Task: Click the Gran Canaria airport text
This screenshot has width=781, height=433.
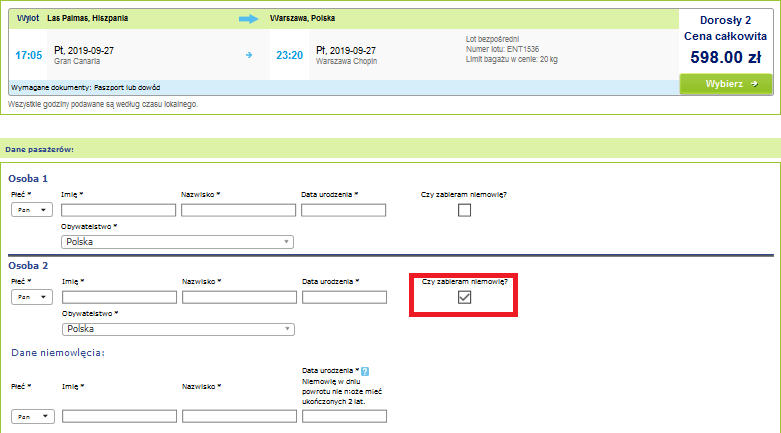Action: [x=77, y=61]
